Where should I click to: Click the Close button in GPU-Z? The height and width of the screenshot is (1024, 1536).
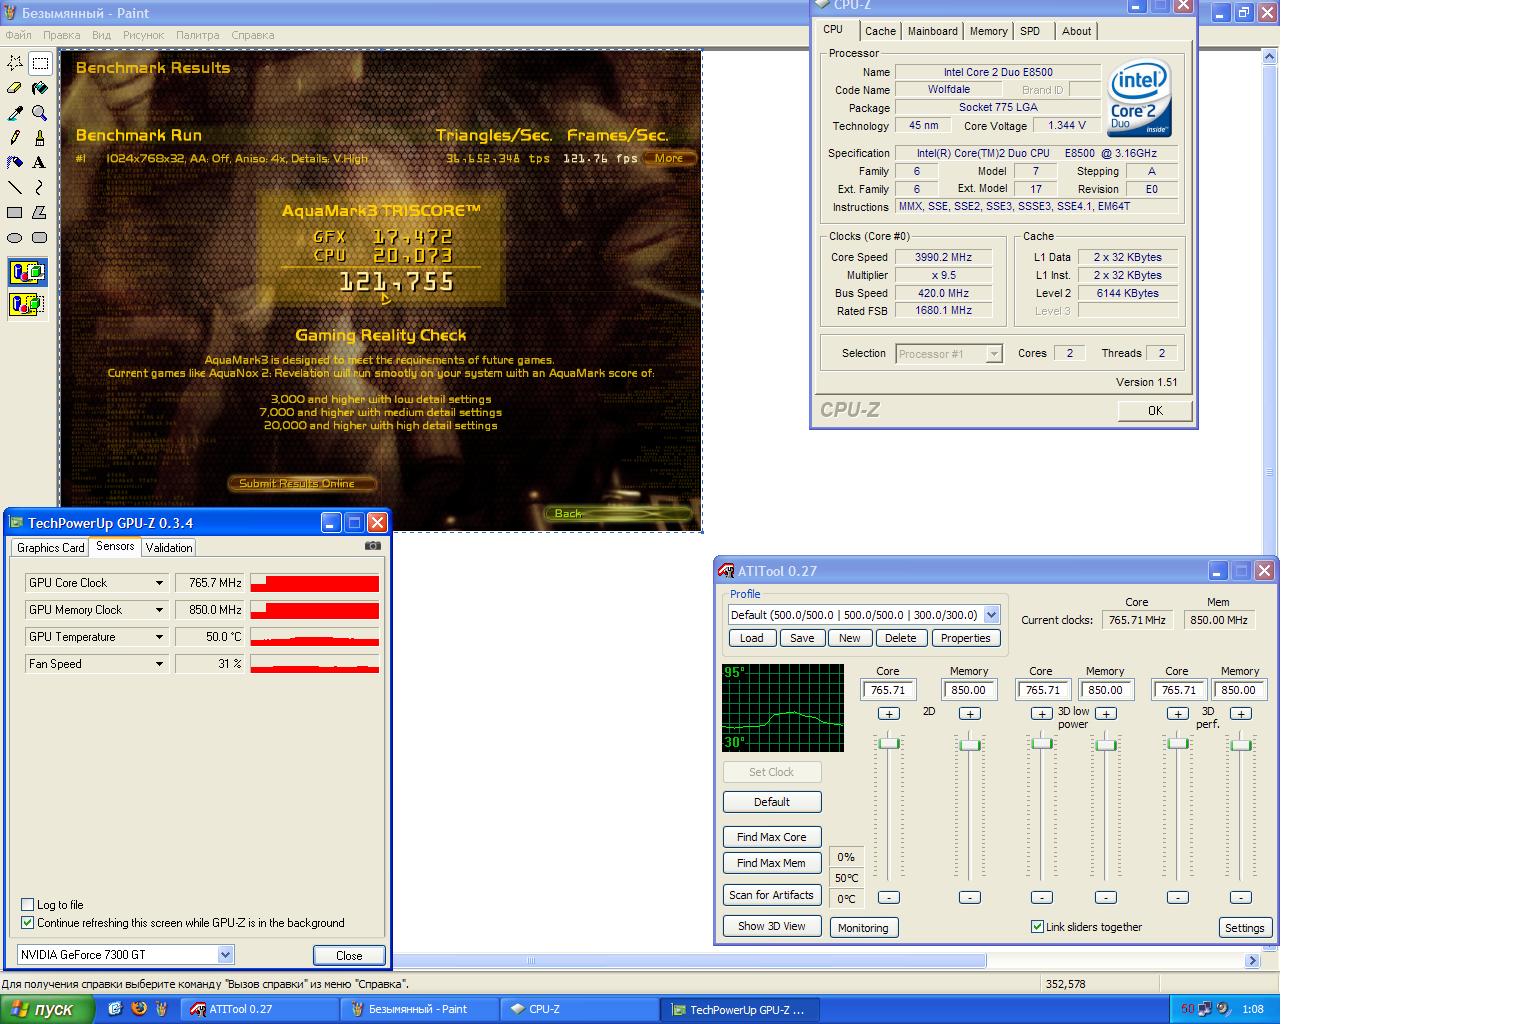point(349,955)
